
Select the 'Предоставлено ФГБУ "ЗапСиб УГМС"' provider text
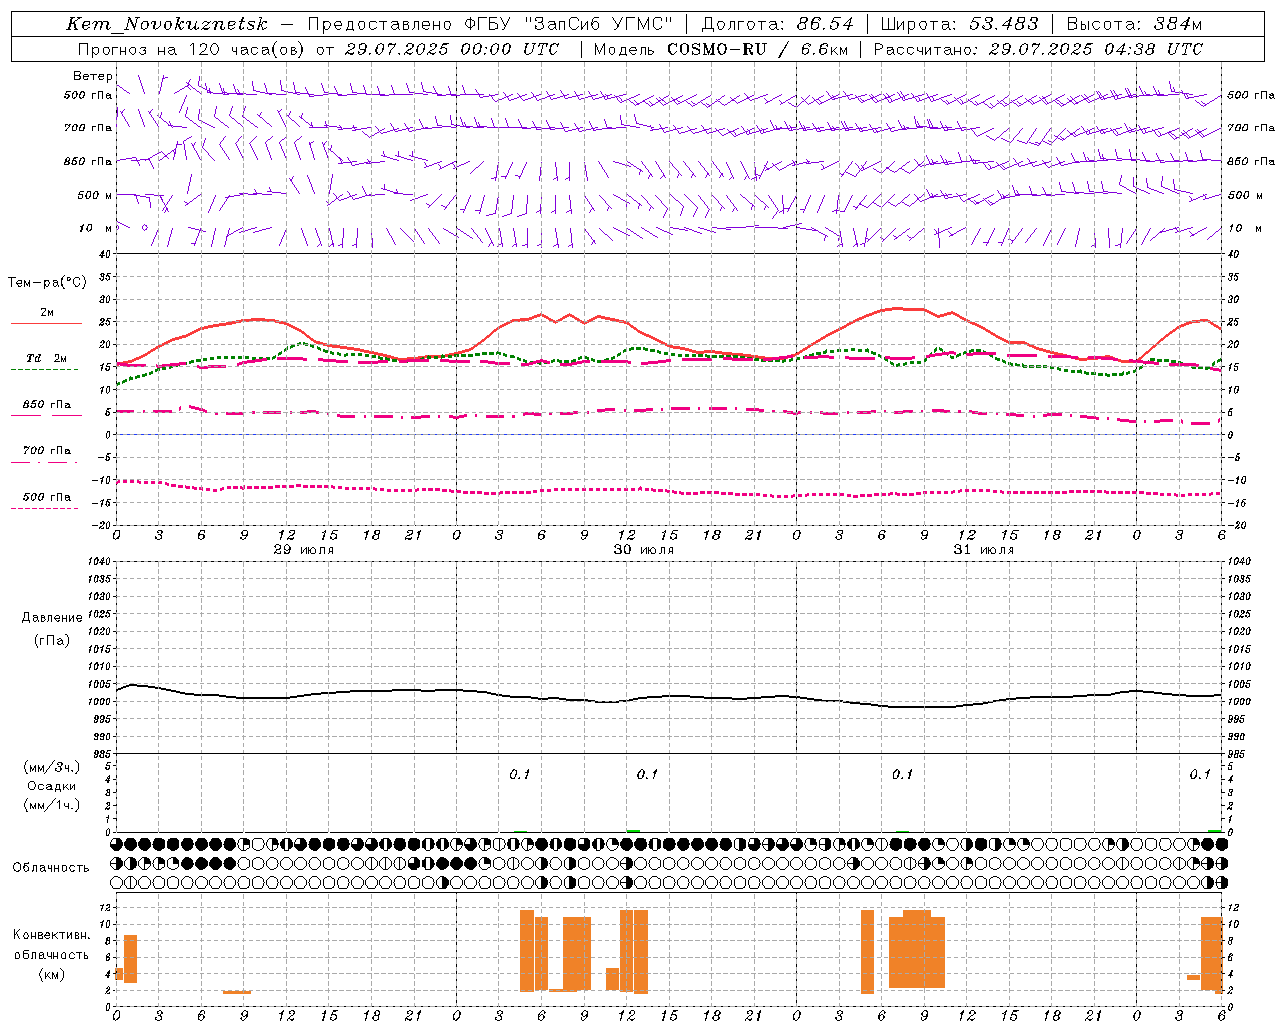click(x=490, y=24)
